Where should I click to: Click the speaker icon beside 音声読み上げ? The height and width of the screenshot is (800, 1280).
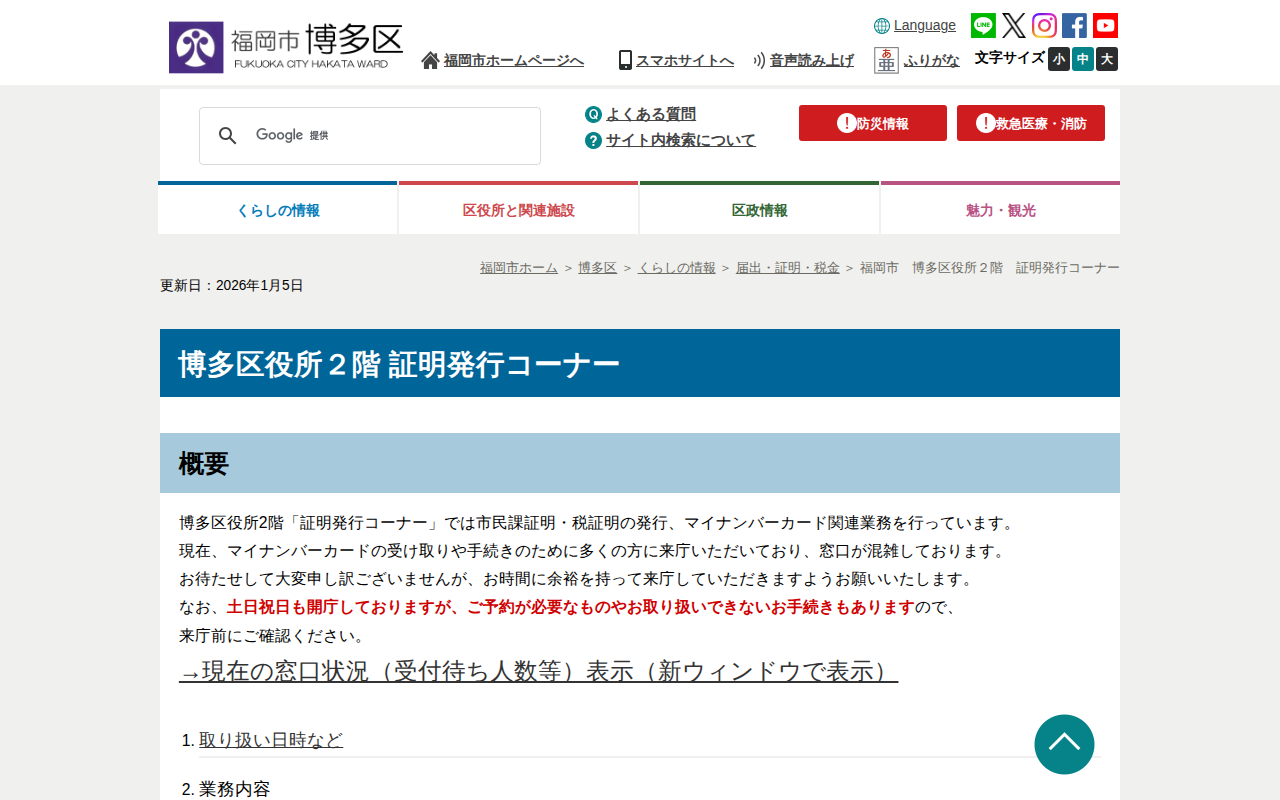(x=759, y=60)
